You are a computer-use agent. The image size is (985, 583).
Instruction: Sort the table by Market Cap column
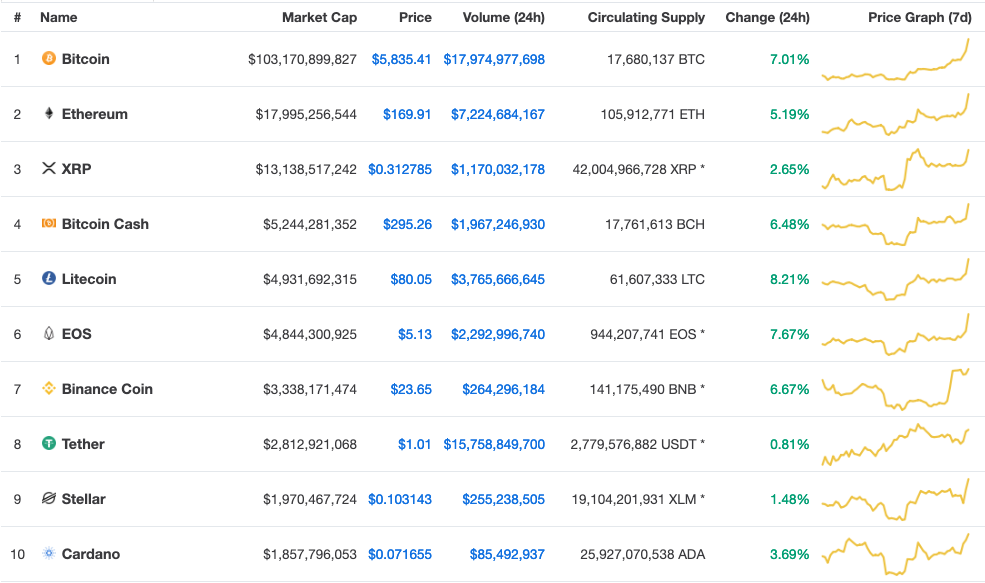319,18
